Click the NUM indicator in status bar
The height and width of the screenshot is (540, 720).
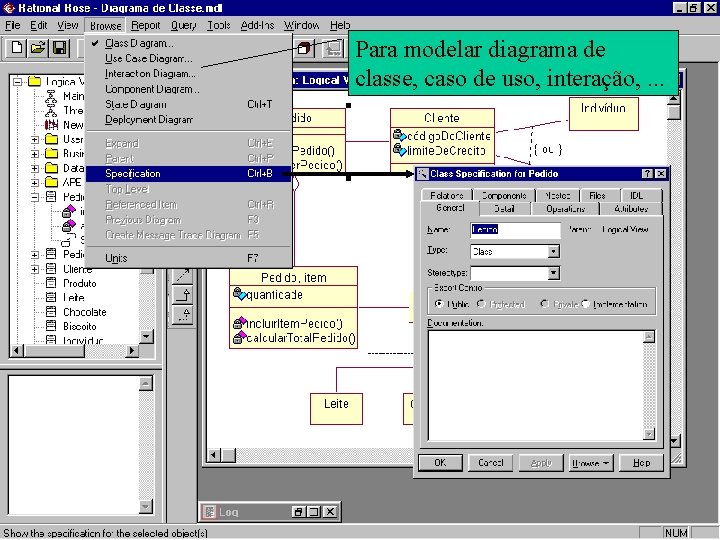pos(676,533)
